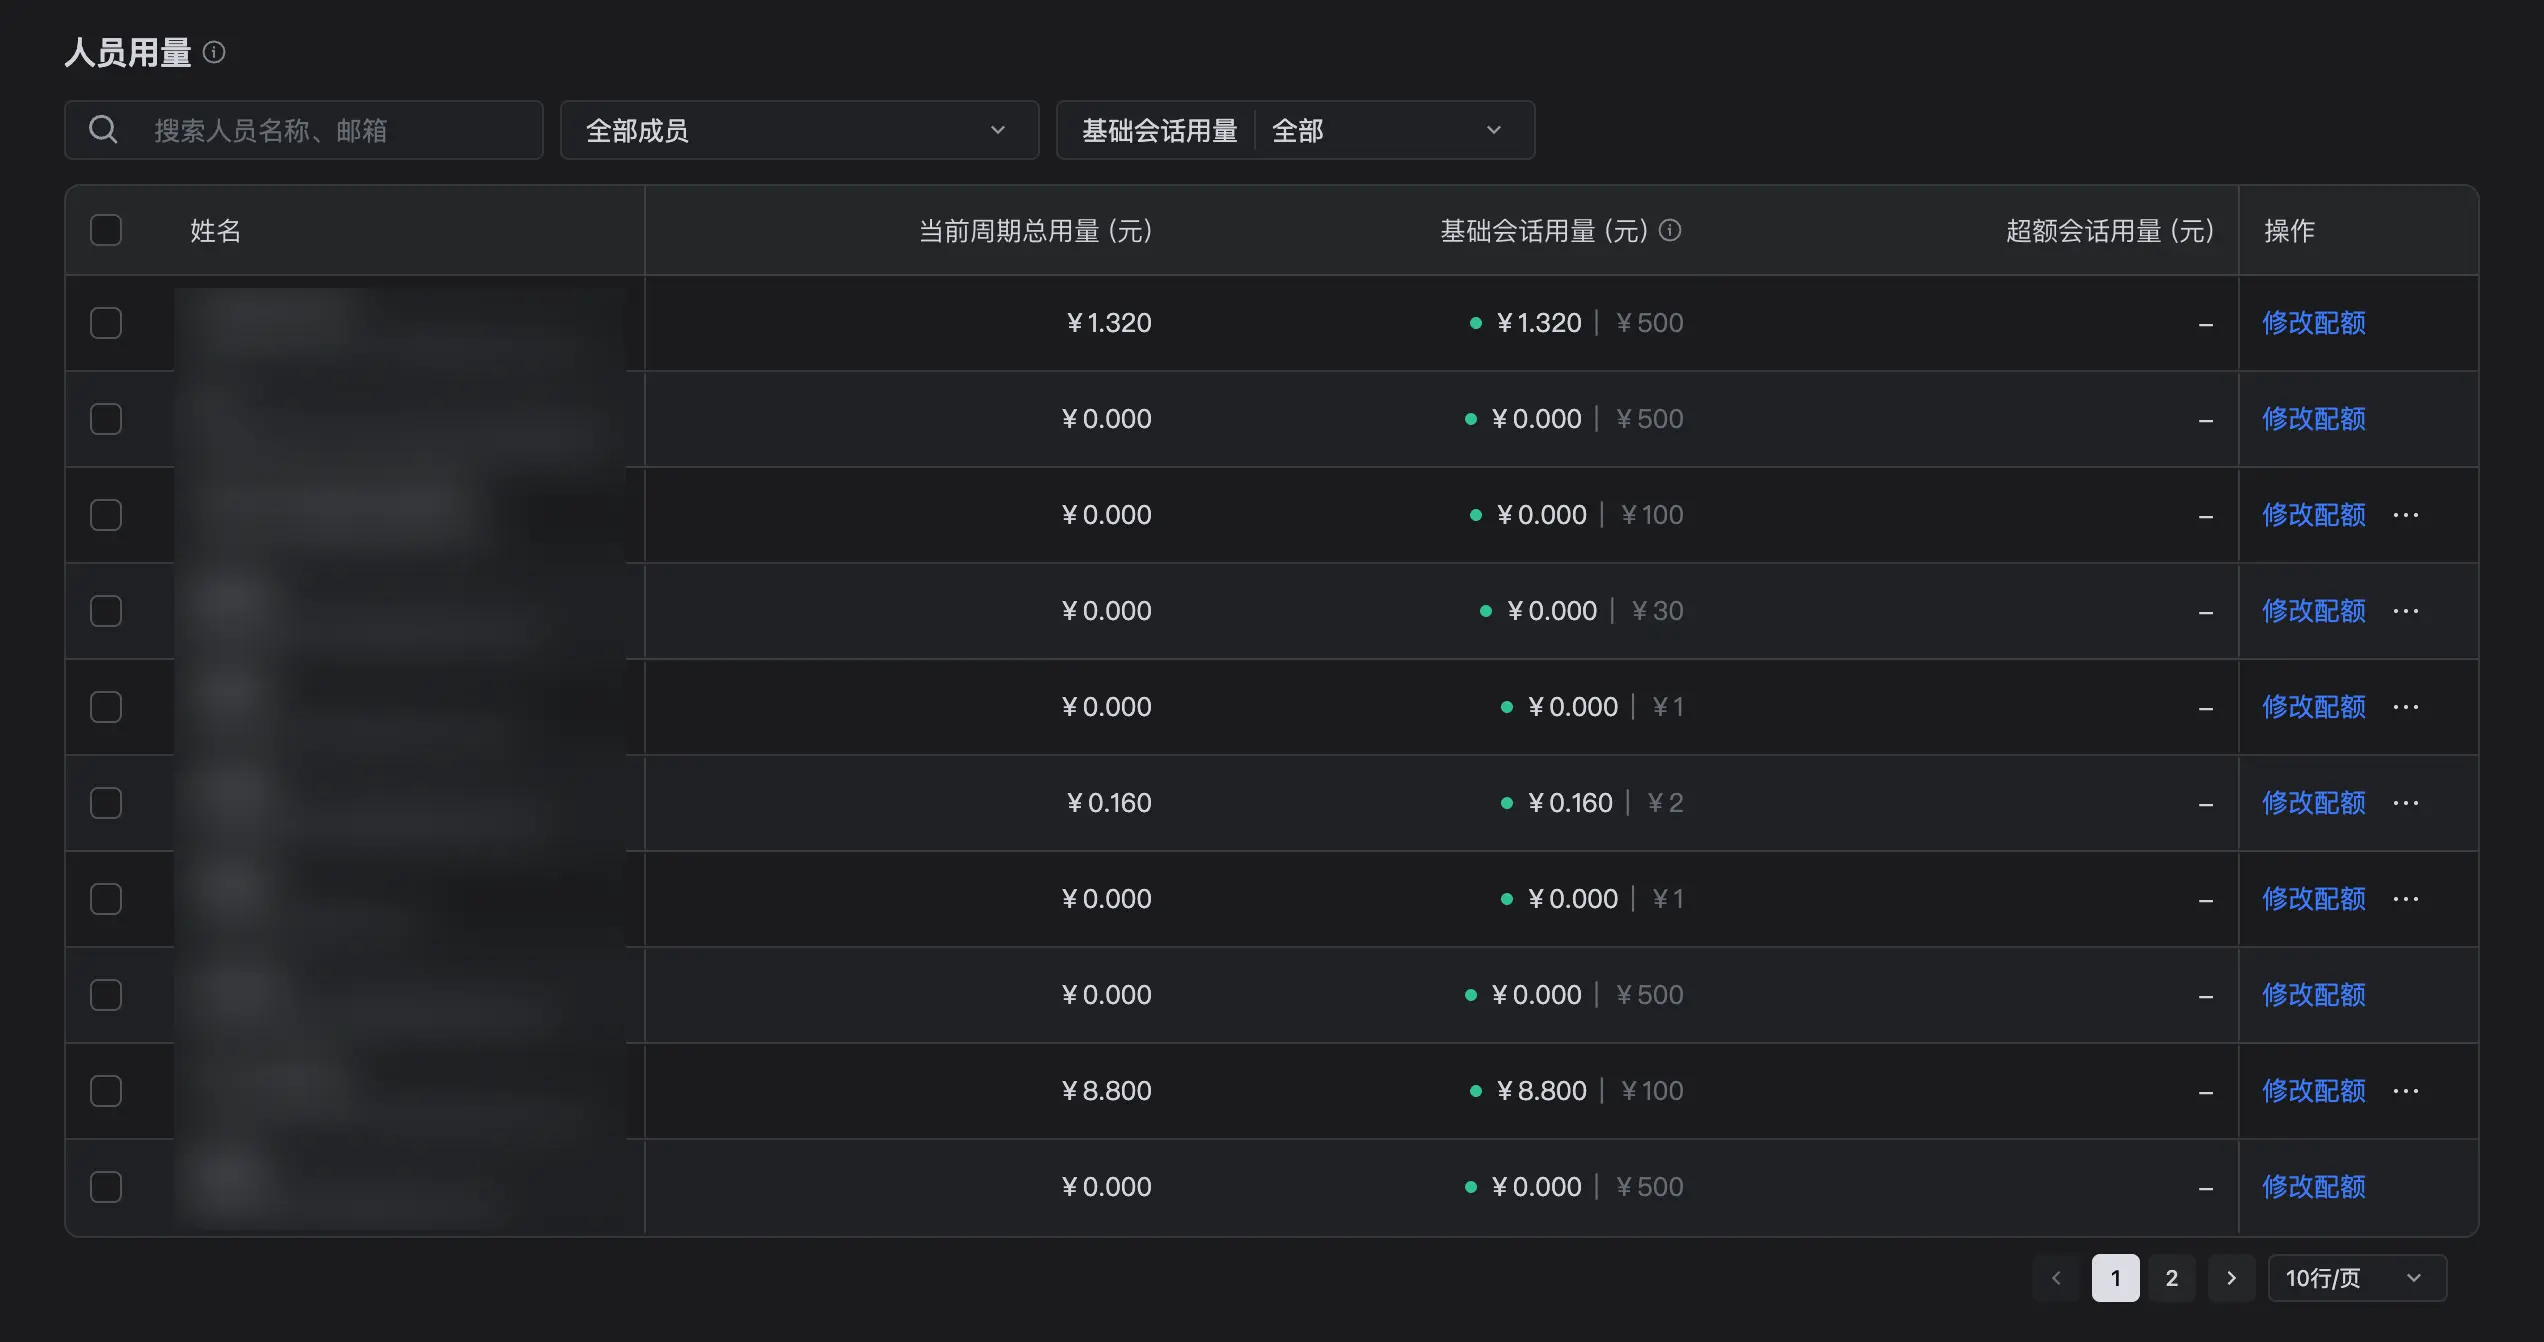This screenshot has height=1342, width=2544.
Task: Go to next page with right arrow
Action: (x=2231, y=1278)
